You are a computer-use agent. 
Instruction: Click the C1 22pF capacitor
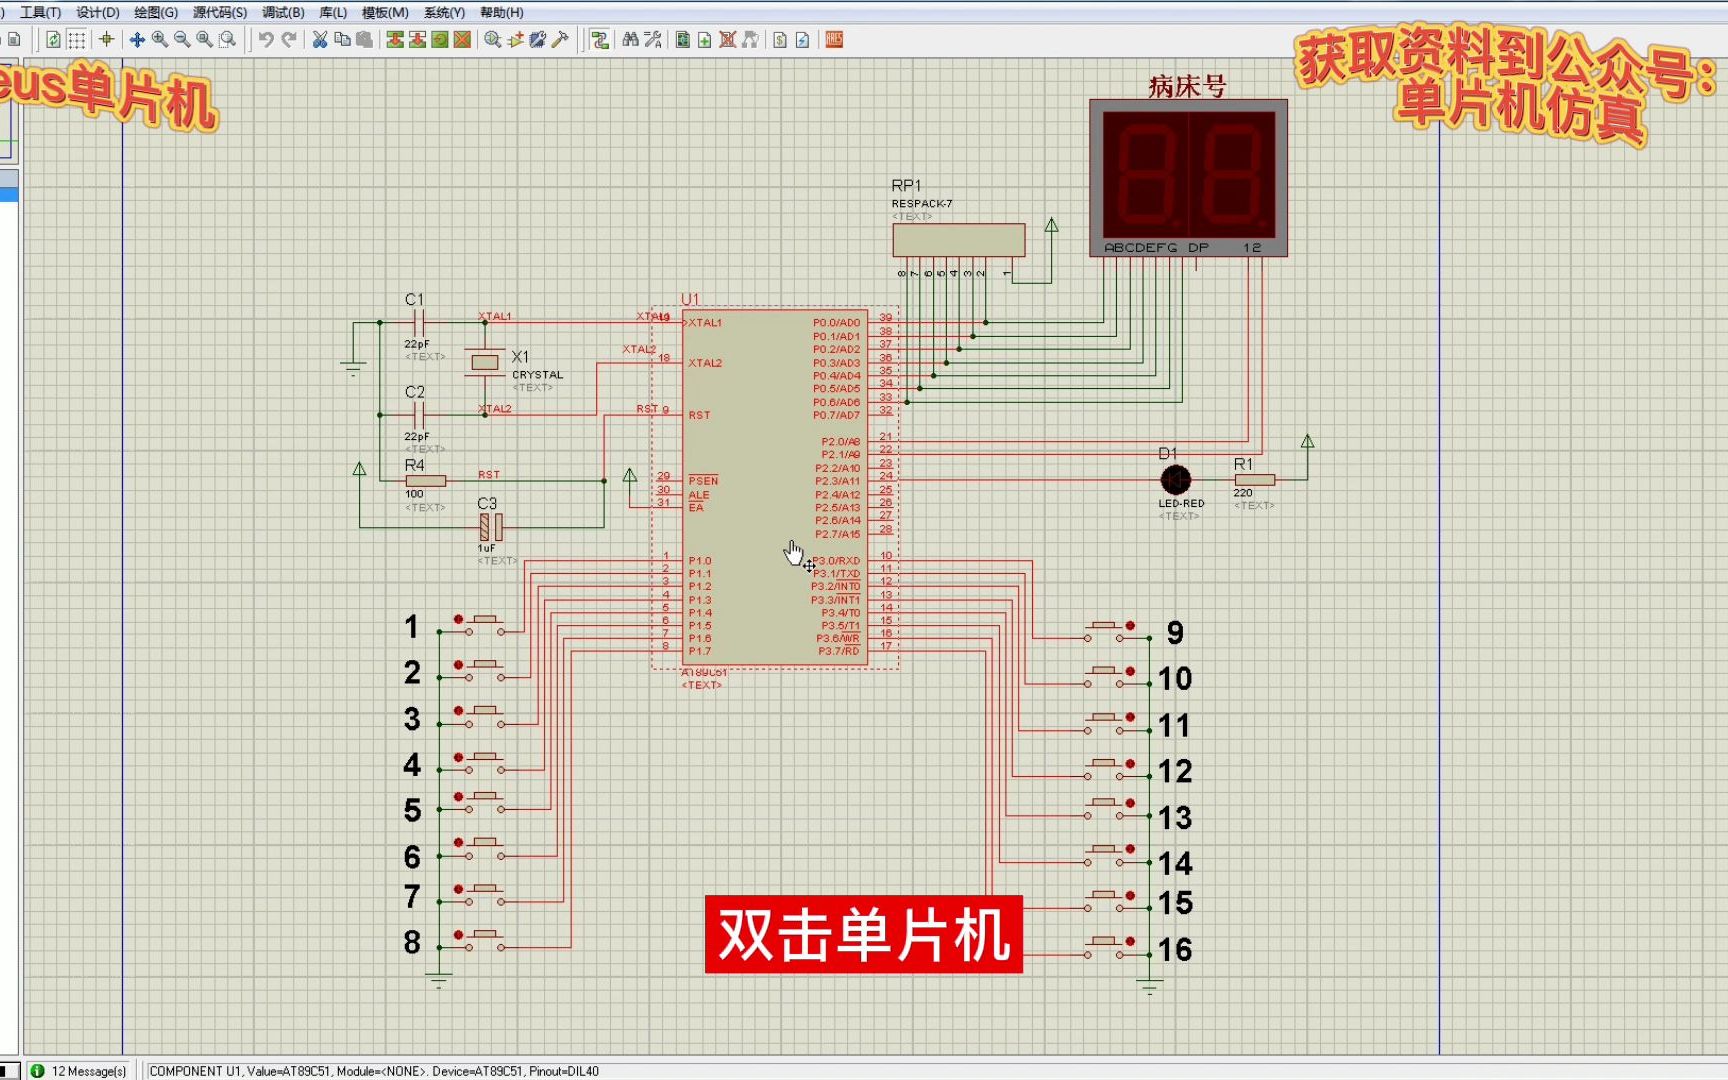[419, 322]
